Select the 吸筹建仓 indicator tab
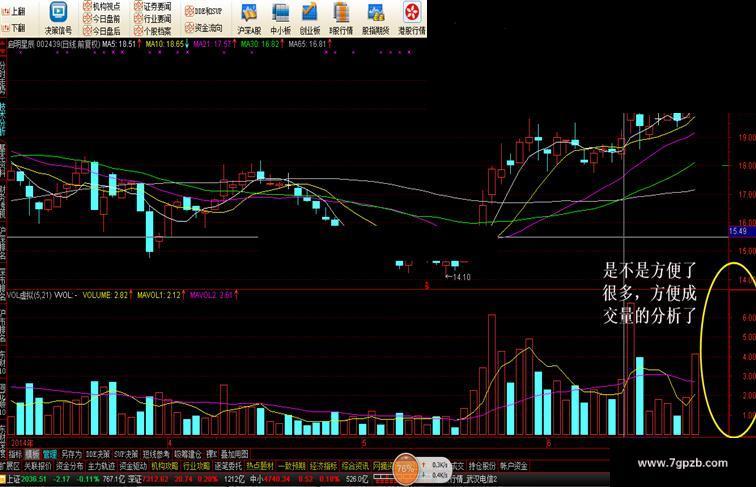Viewport: 756px width, 487px height. coord(188,454)
